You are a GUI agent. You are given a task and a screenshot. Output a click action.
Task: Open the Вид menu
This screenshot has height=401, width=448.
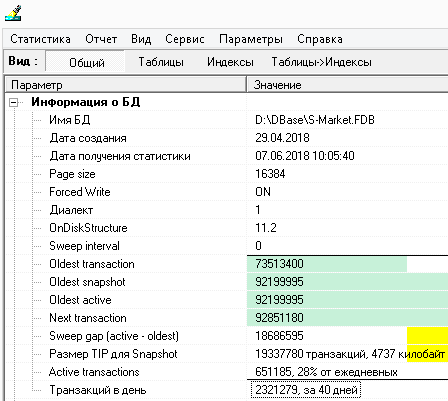[x=141, y=39]
